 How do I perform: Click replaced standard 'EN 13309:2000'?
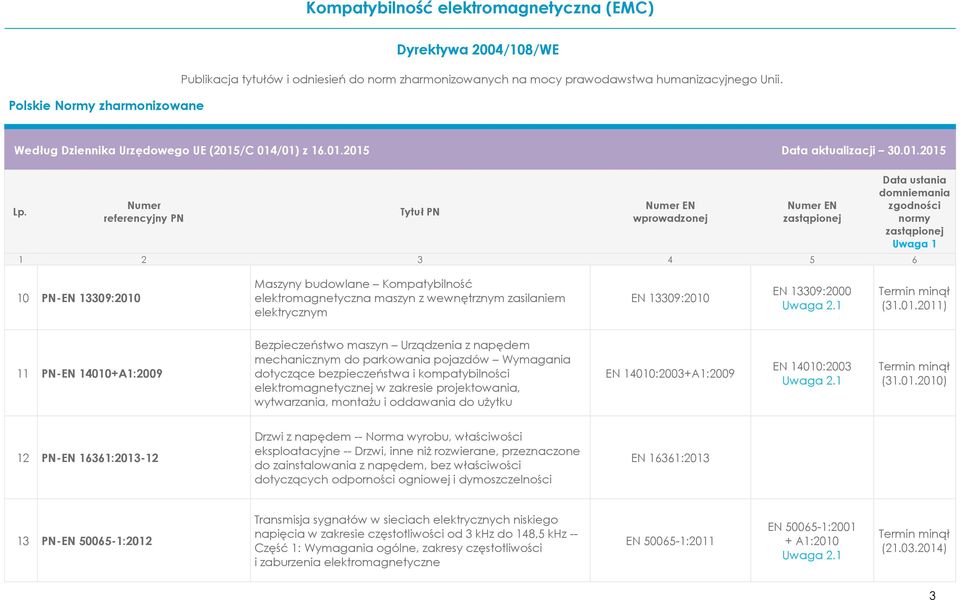pos(811,291)
